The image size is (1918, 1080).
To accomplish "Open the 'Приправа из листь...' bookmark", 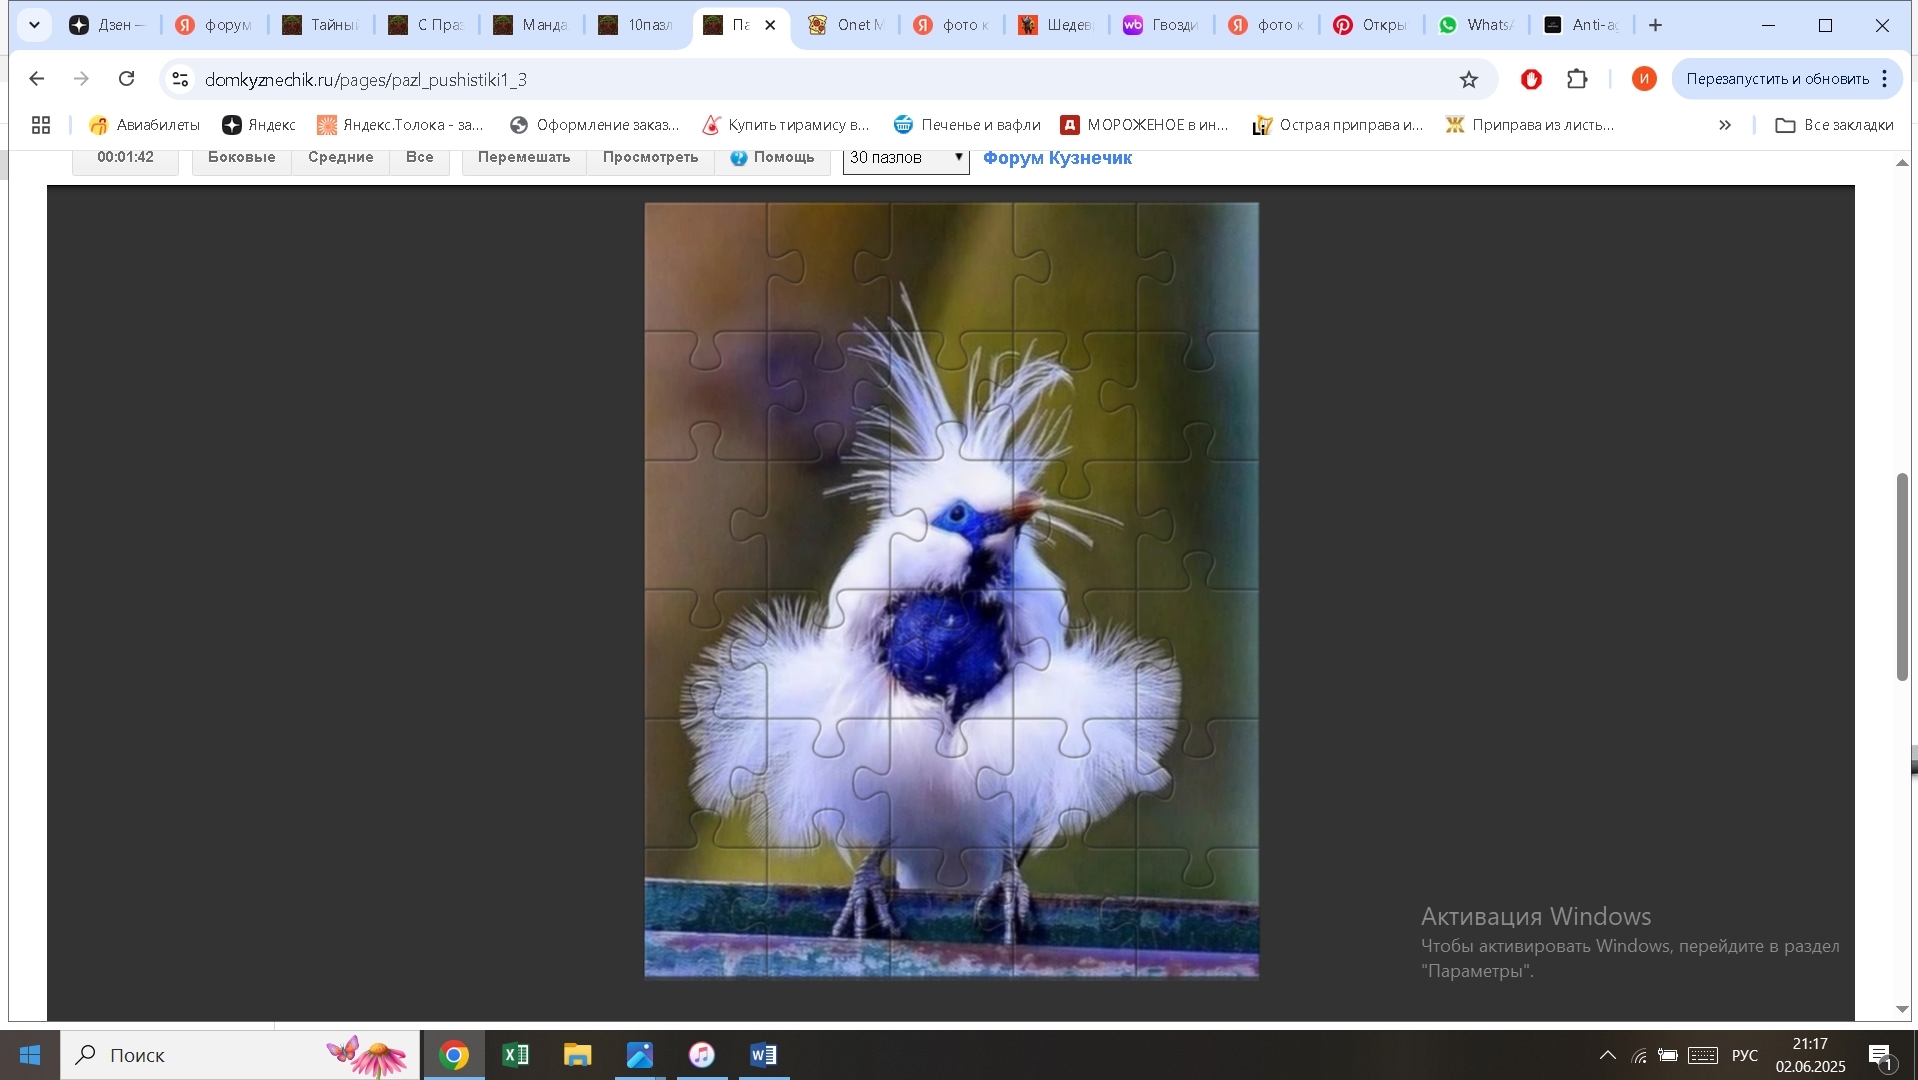I will [x=1530, y=125].
